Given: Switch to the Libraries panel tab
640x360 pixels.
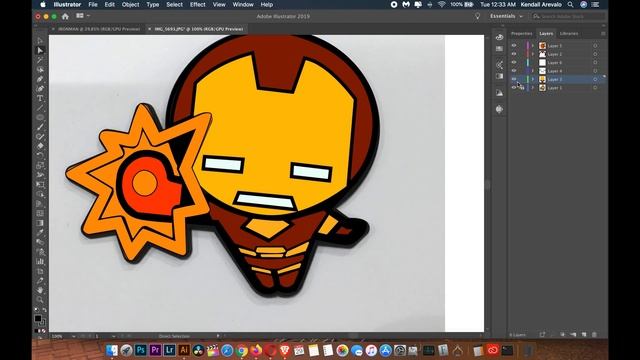Looking at the screenshot, I should [x=569, y=33].
